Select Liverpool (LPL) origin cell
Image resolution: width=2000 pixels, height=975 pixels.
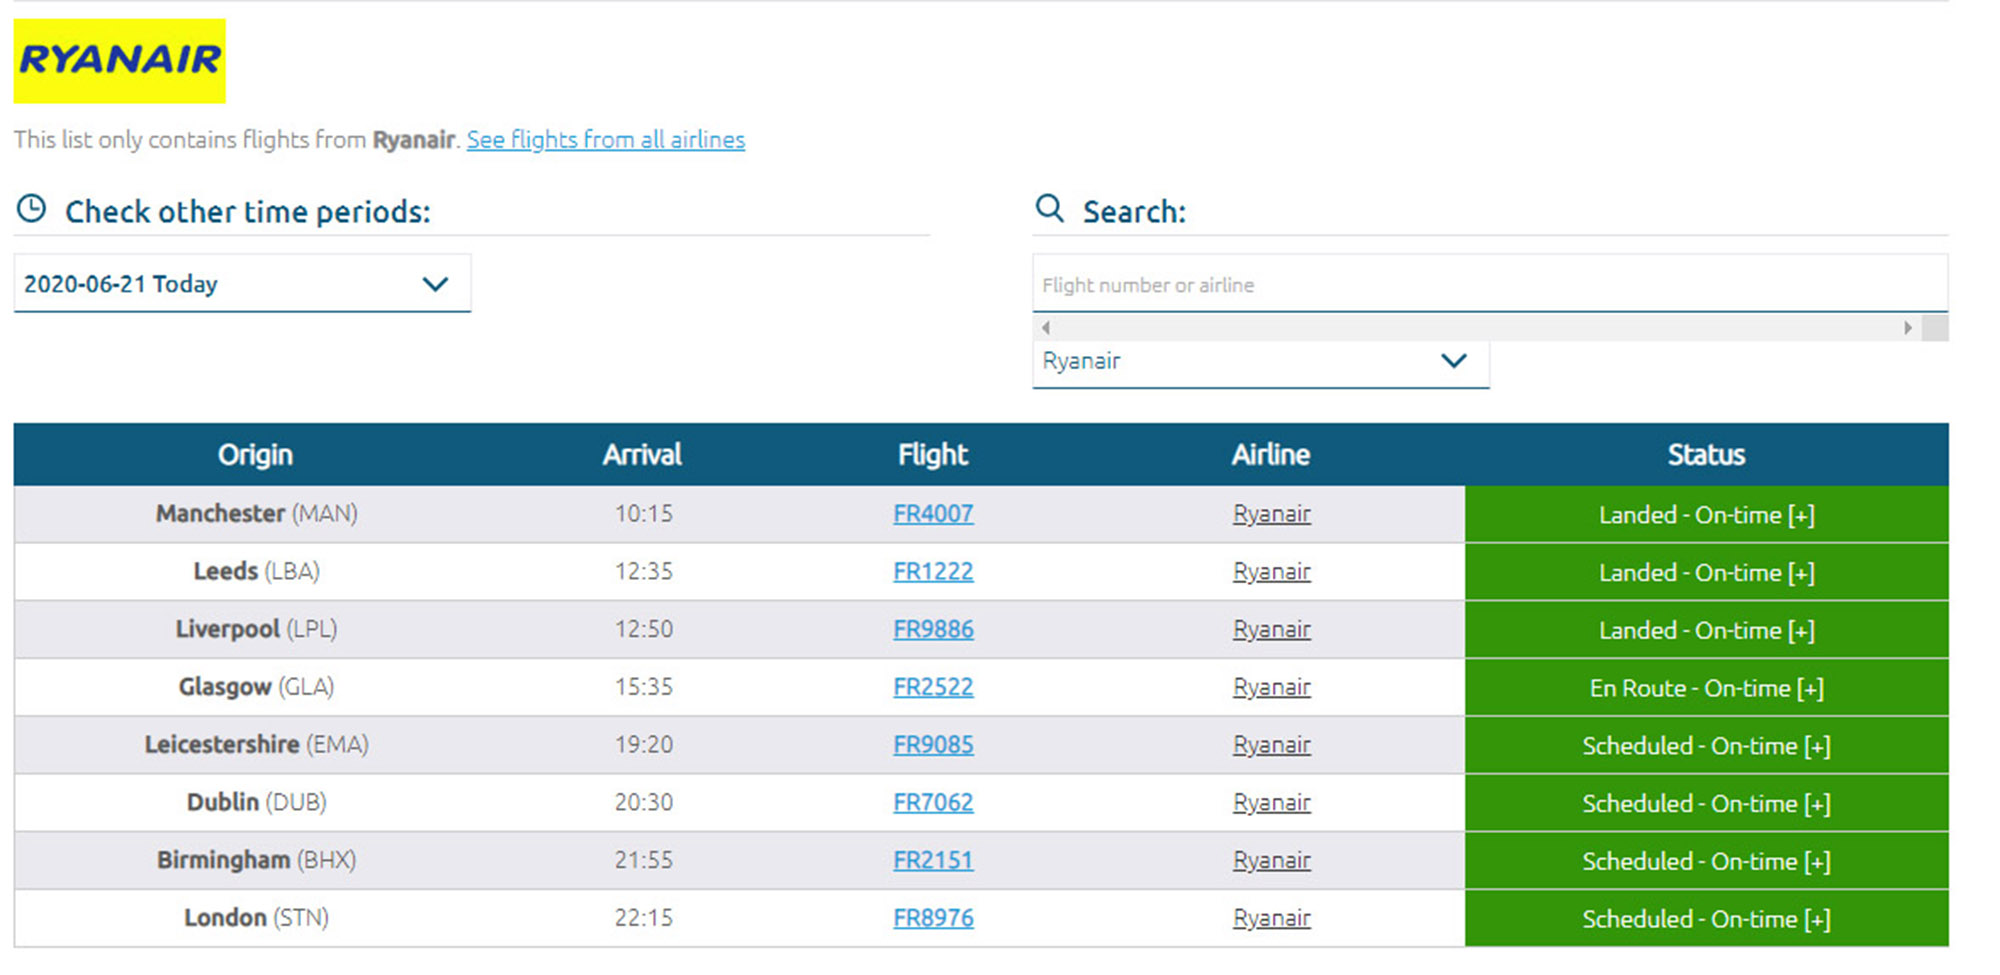coord(256,629)
